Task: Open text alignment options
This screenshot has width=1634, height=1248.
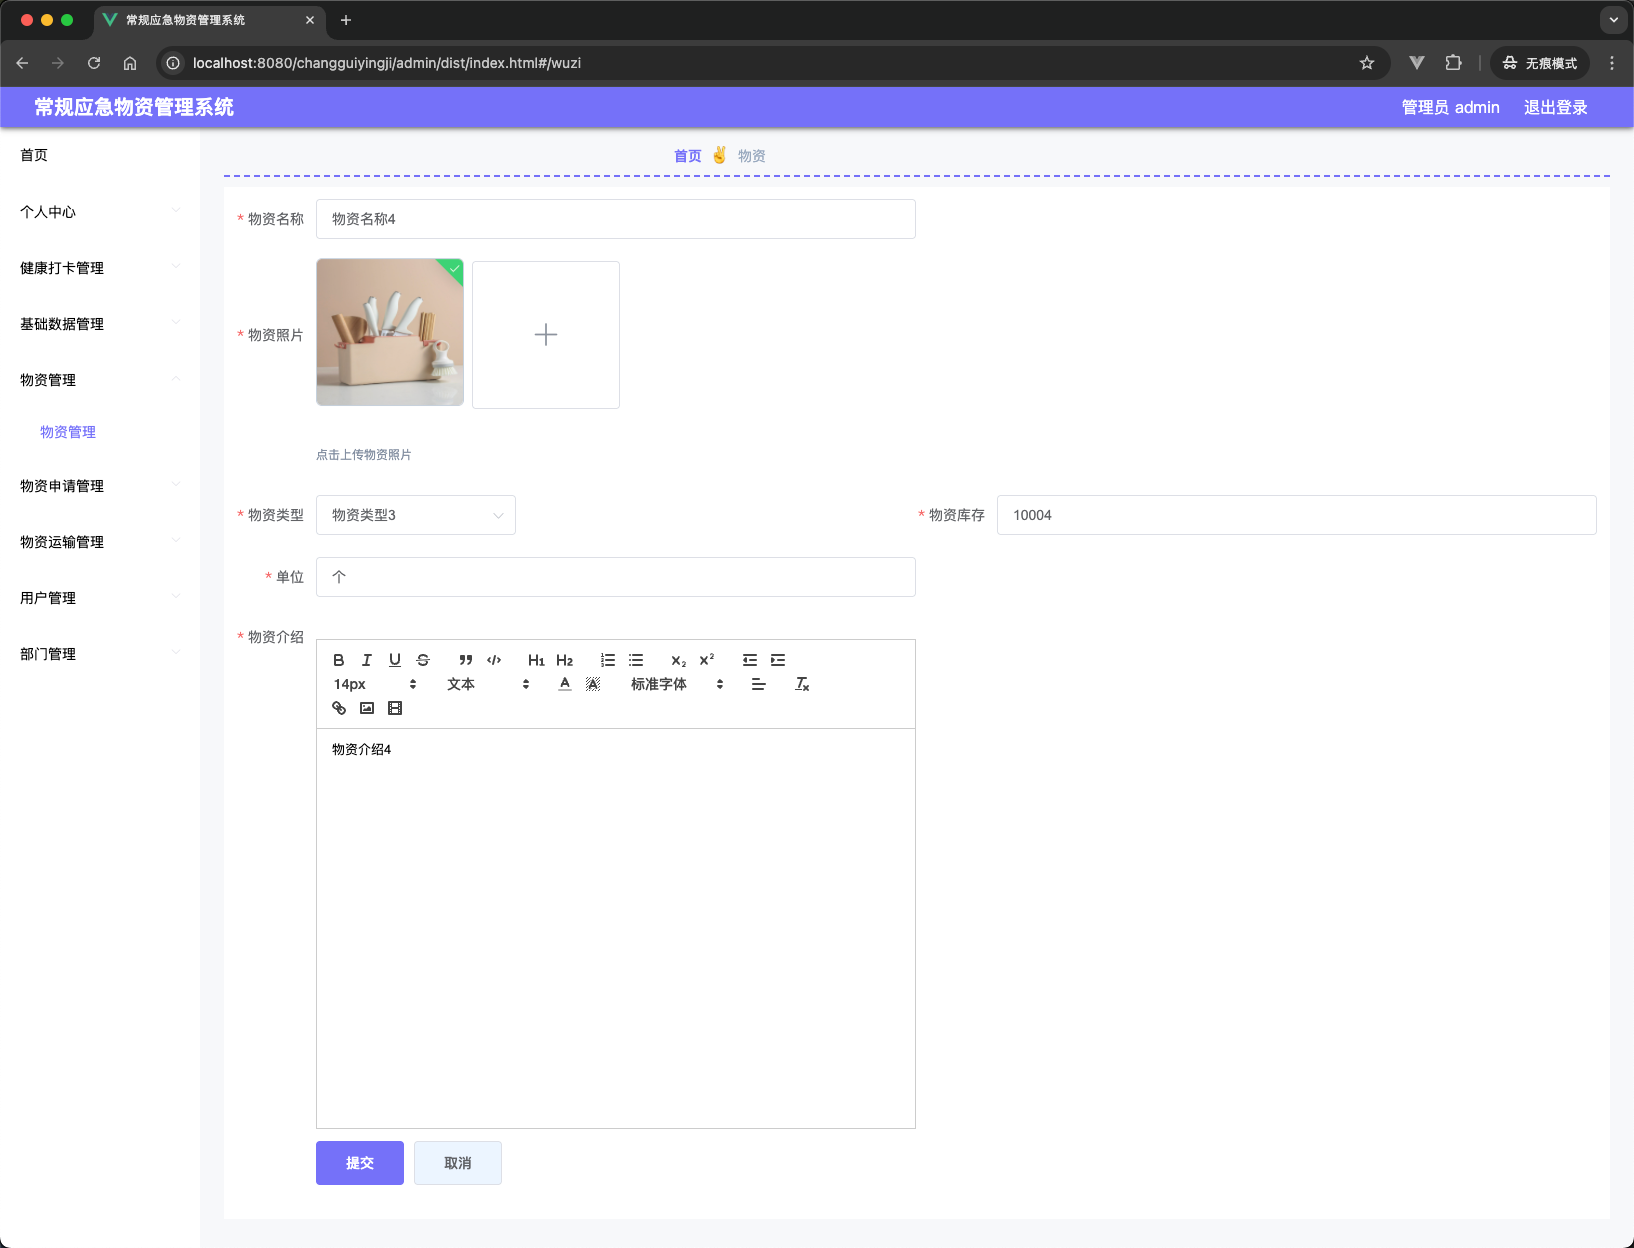Action: [x=759, y=684]
